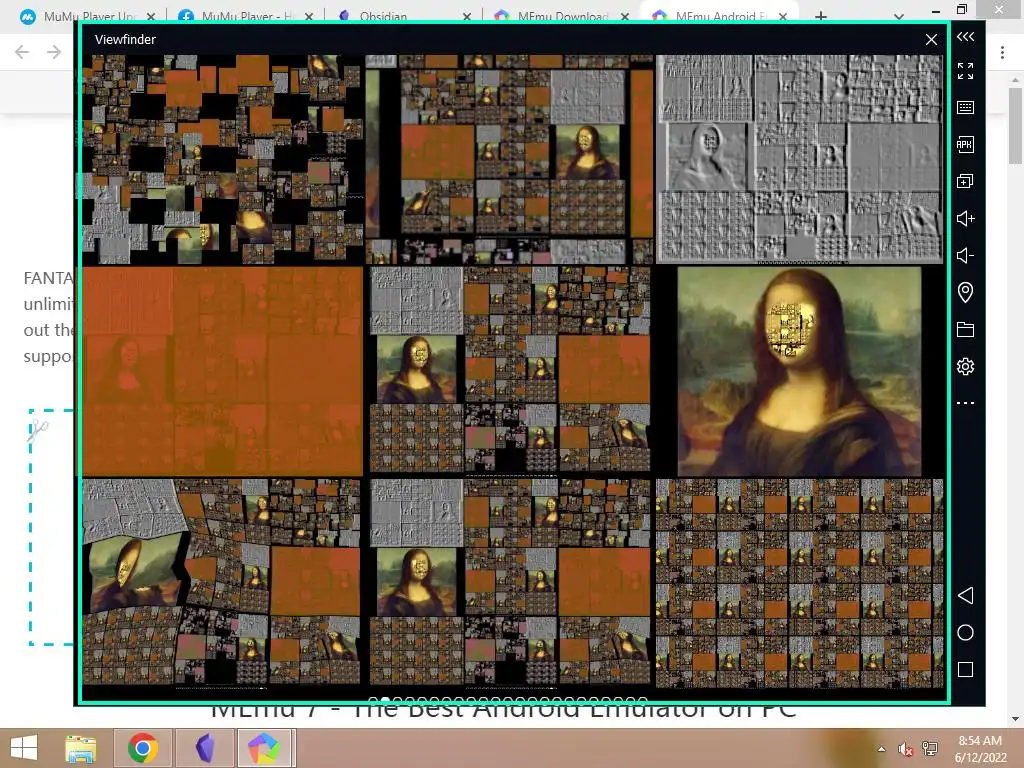Open the GPS location tool
This screenshot has width=1024, height=768.
[x=965, y=292]
